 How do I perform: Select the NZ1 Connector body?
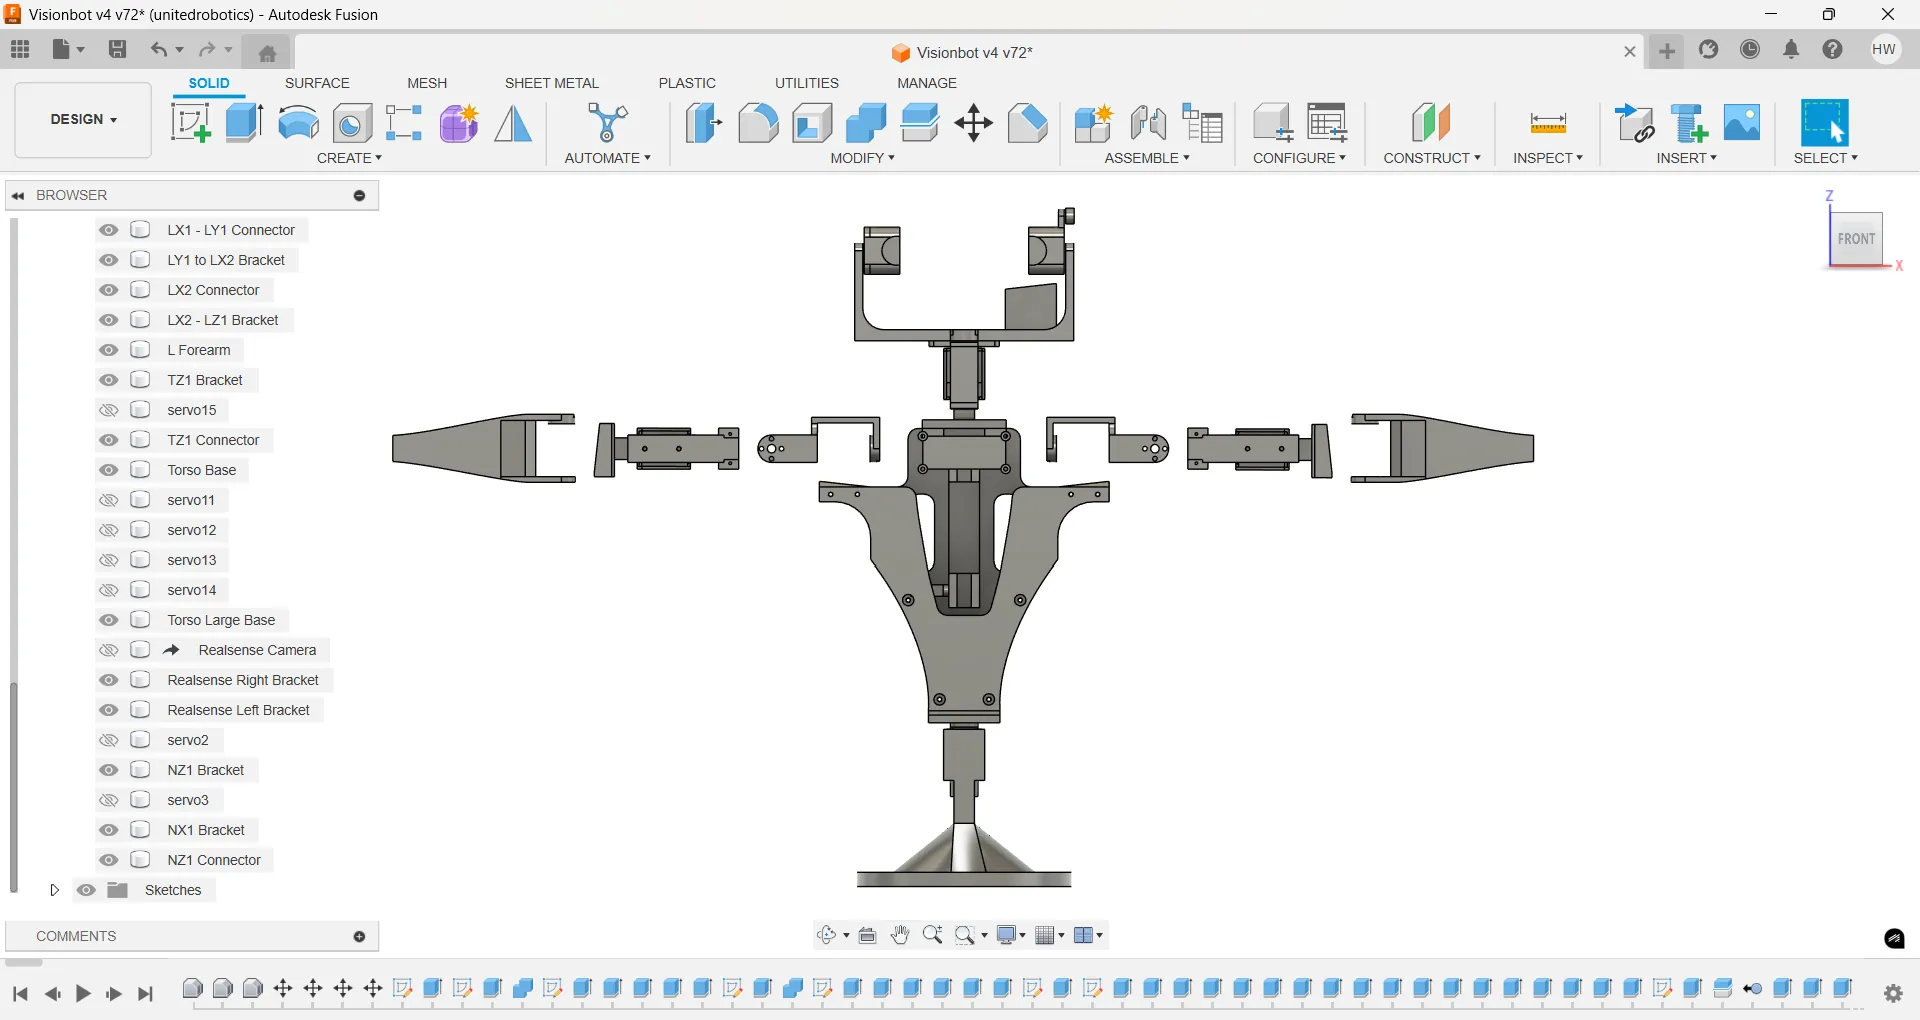[214, 860]
